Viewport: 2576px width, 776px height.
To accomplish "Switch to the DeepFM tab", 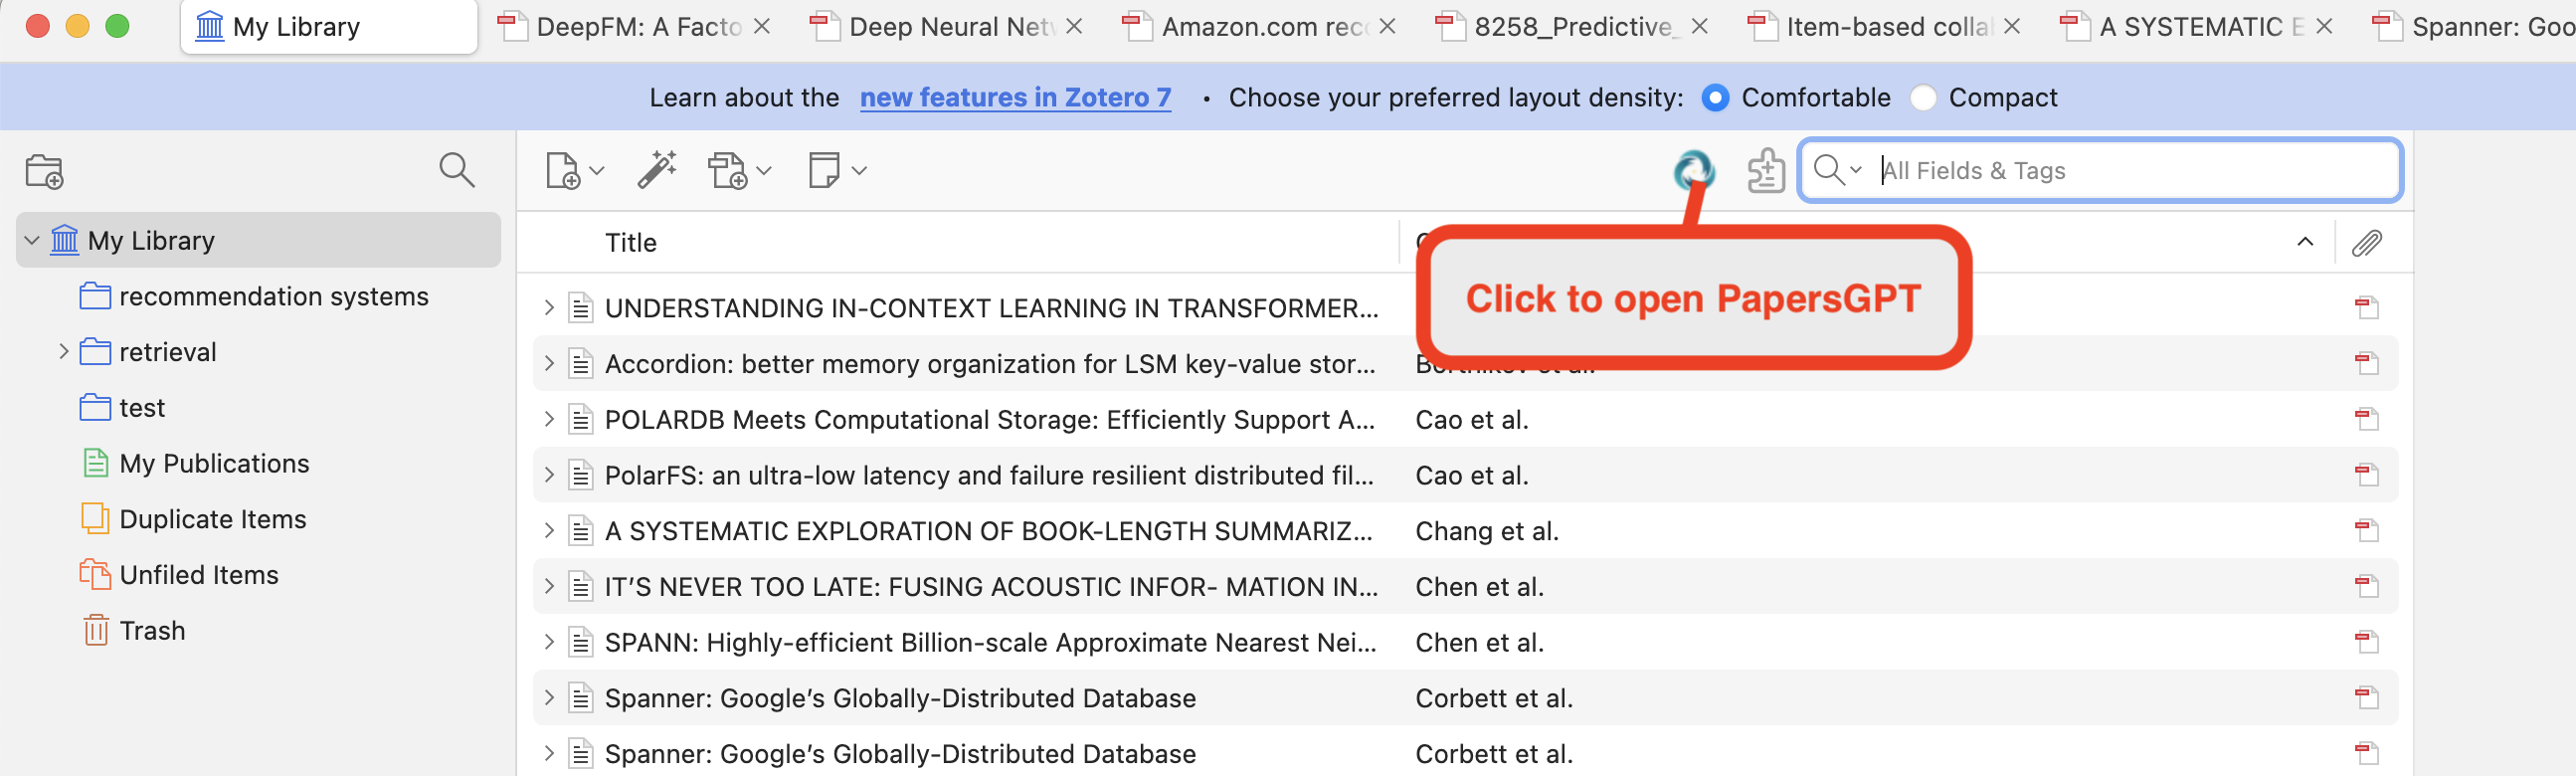I will point(636,27).
